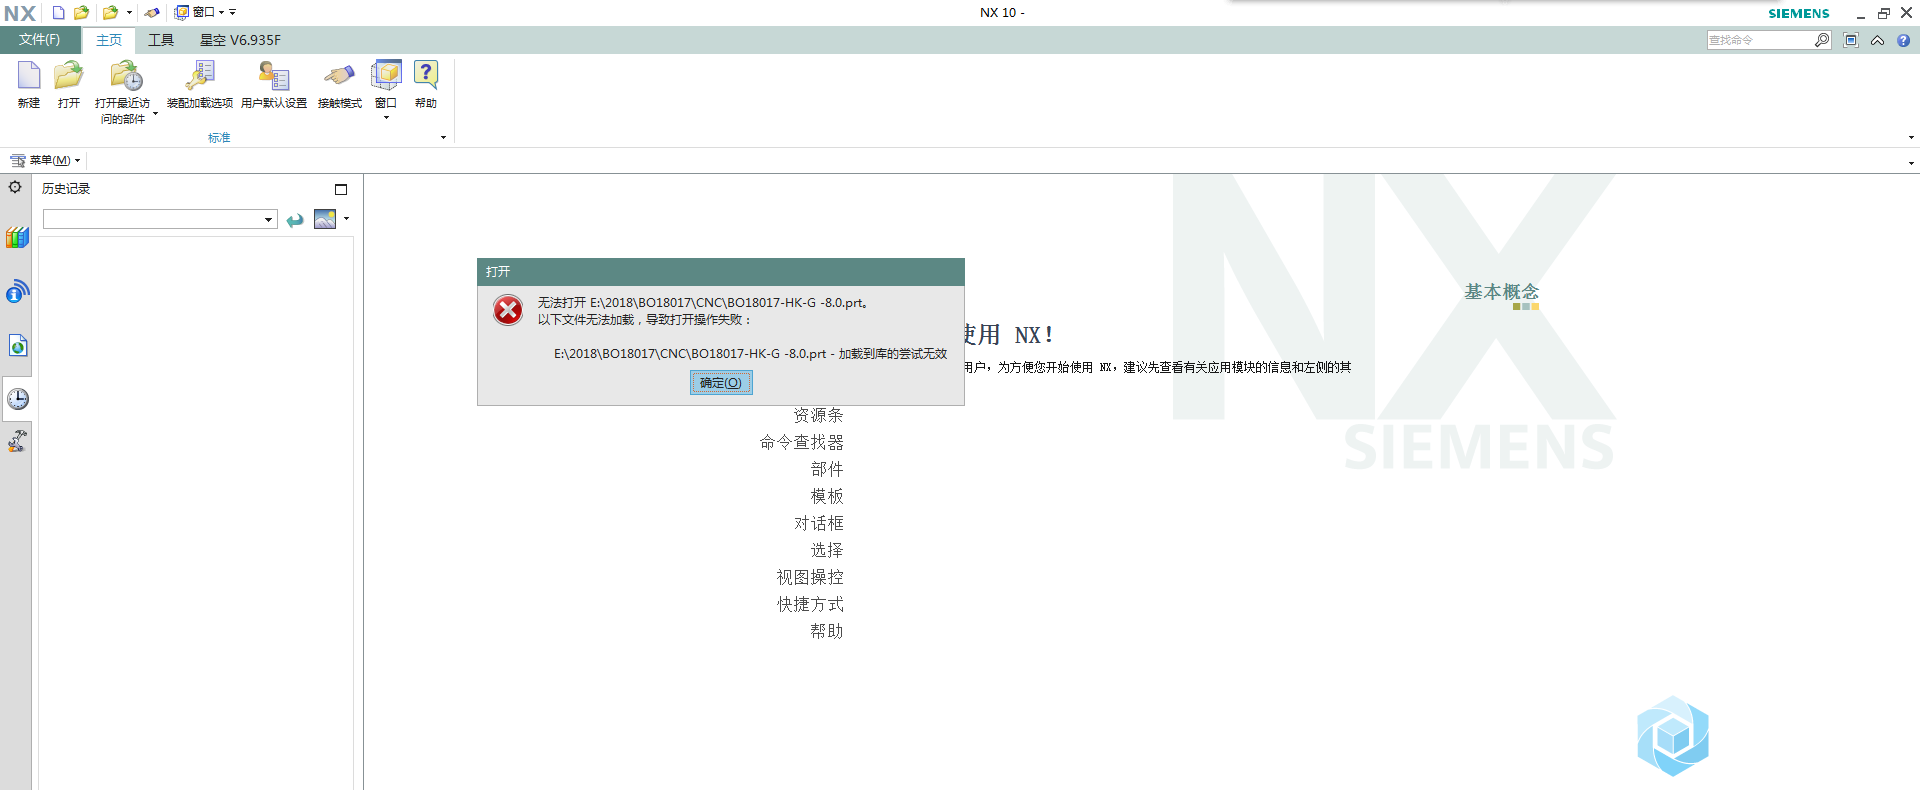Click Open folder icon in quick access toolbar
This screenshot has width=1920, height=790.
81,13
